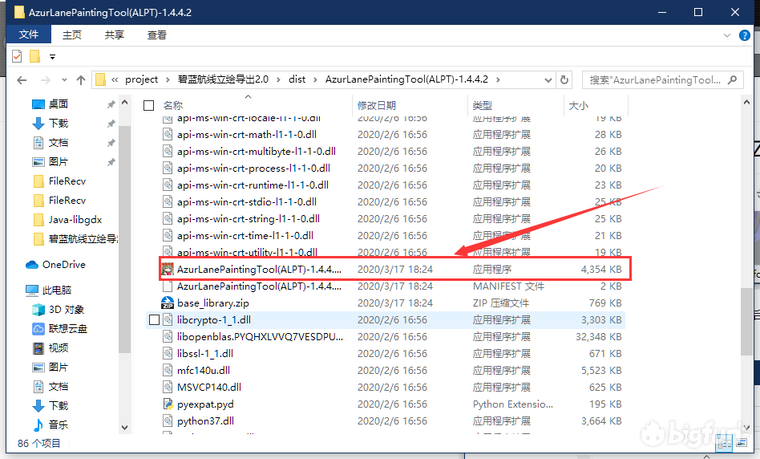Open 联想云盘 in navigation pane
This screenshot has width=760, height=459.
pyautogui.click(x=67, y=329)
